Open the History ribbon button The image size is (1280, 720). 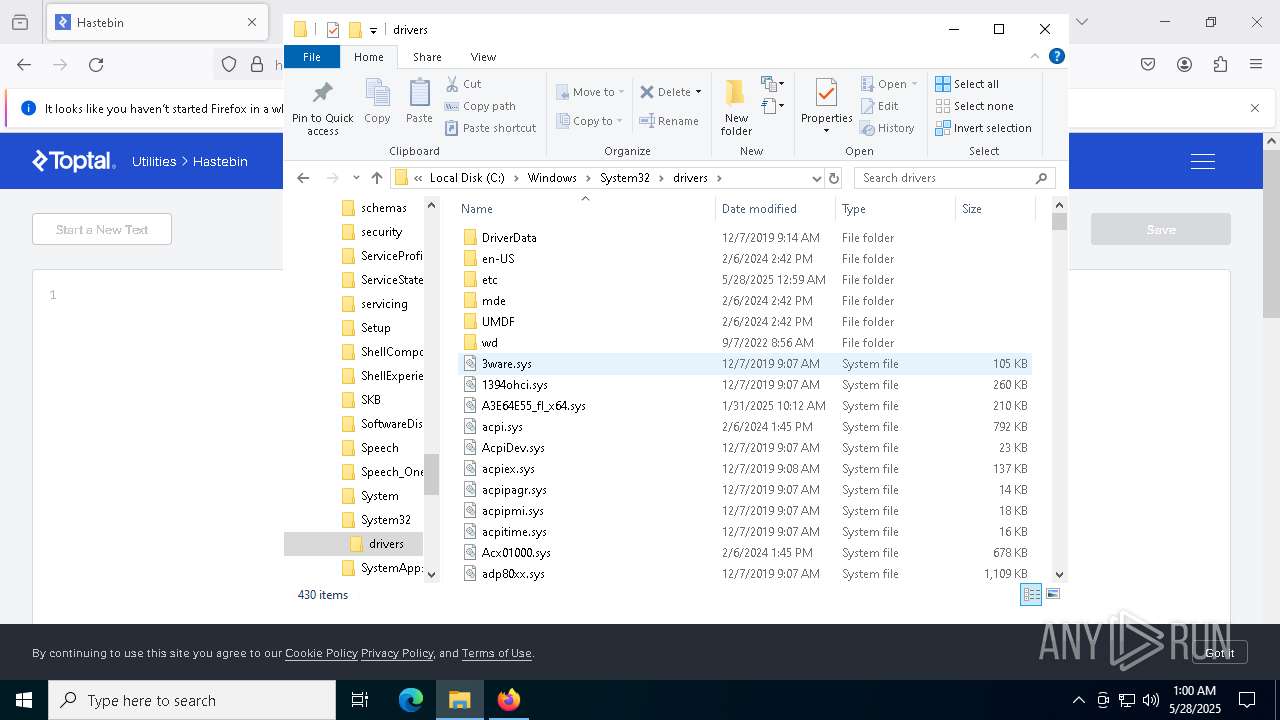click(x=887, y=128)
